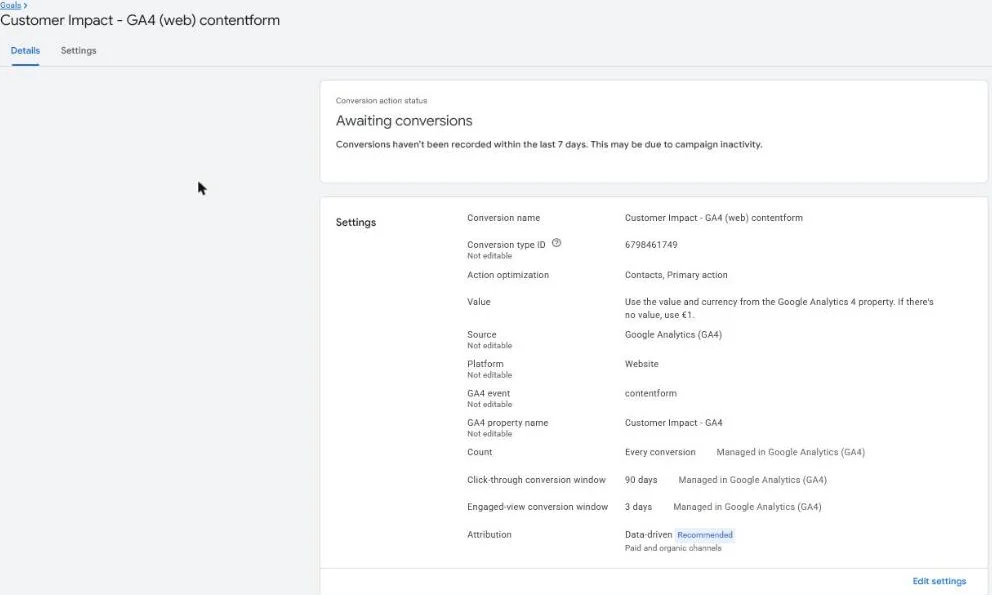
Task: Click Managed in Google Analytics note beside 90 days
Action: click(753, 480)
